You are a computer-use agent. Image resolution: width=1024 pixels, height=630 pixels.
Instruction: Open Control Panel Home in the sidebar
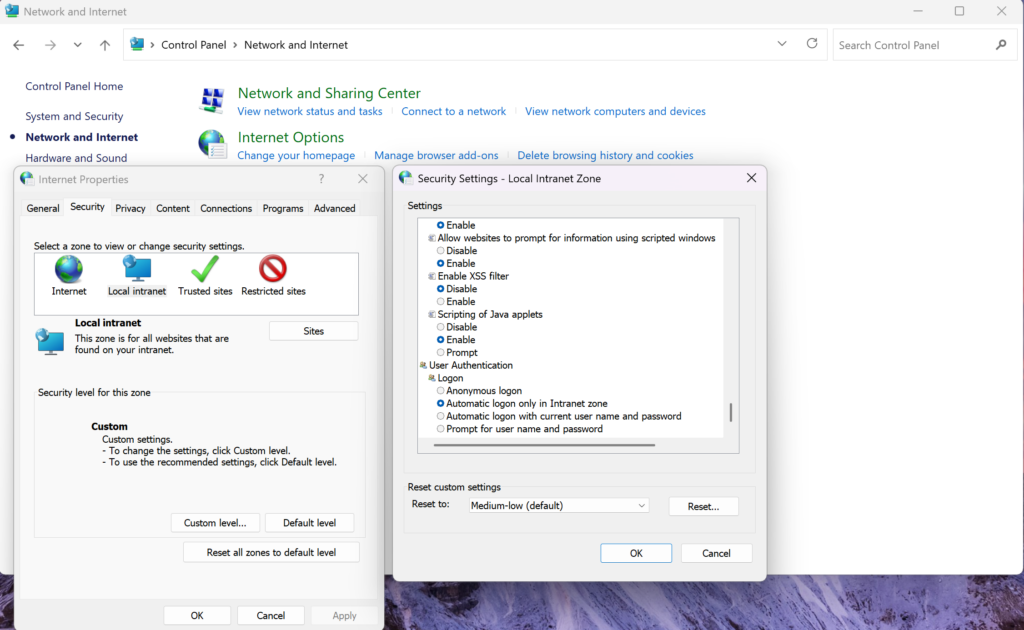pyautogui.click(x=74, y=86)
